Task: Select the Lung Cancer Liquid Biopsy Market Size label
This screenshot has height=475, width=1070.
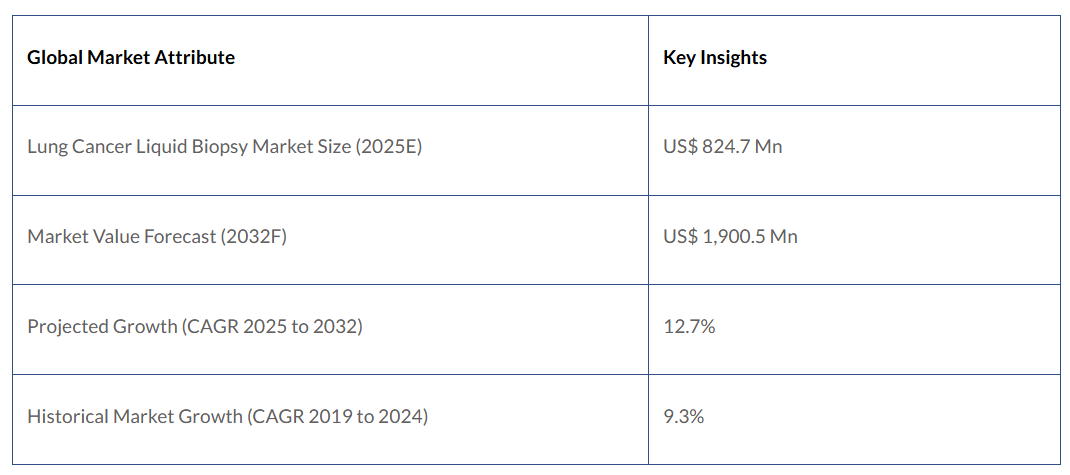Action: (x=225, y=147)
